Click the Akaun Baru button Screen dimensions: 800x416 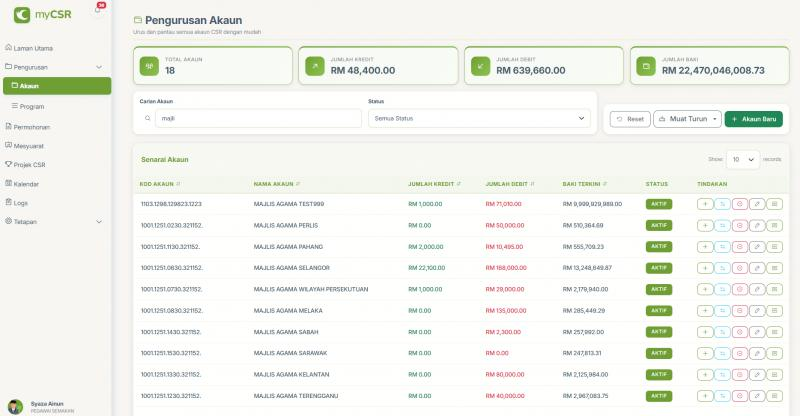coord(753,119)
